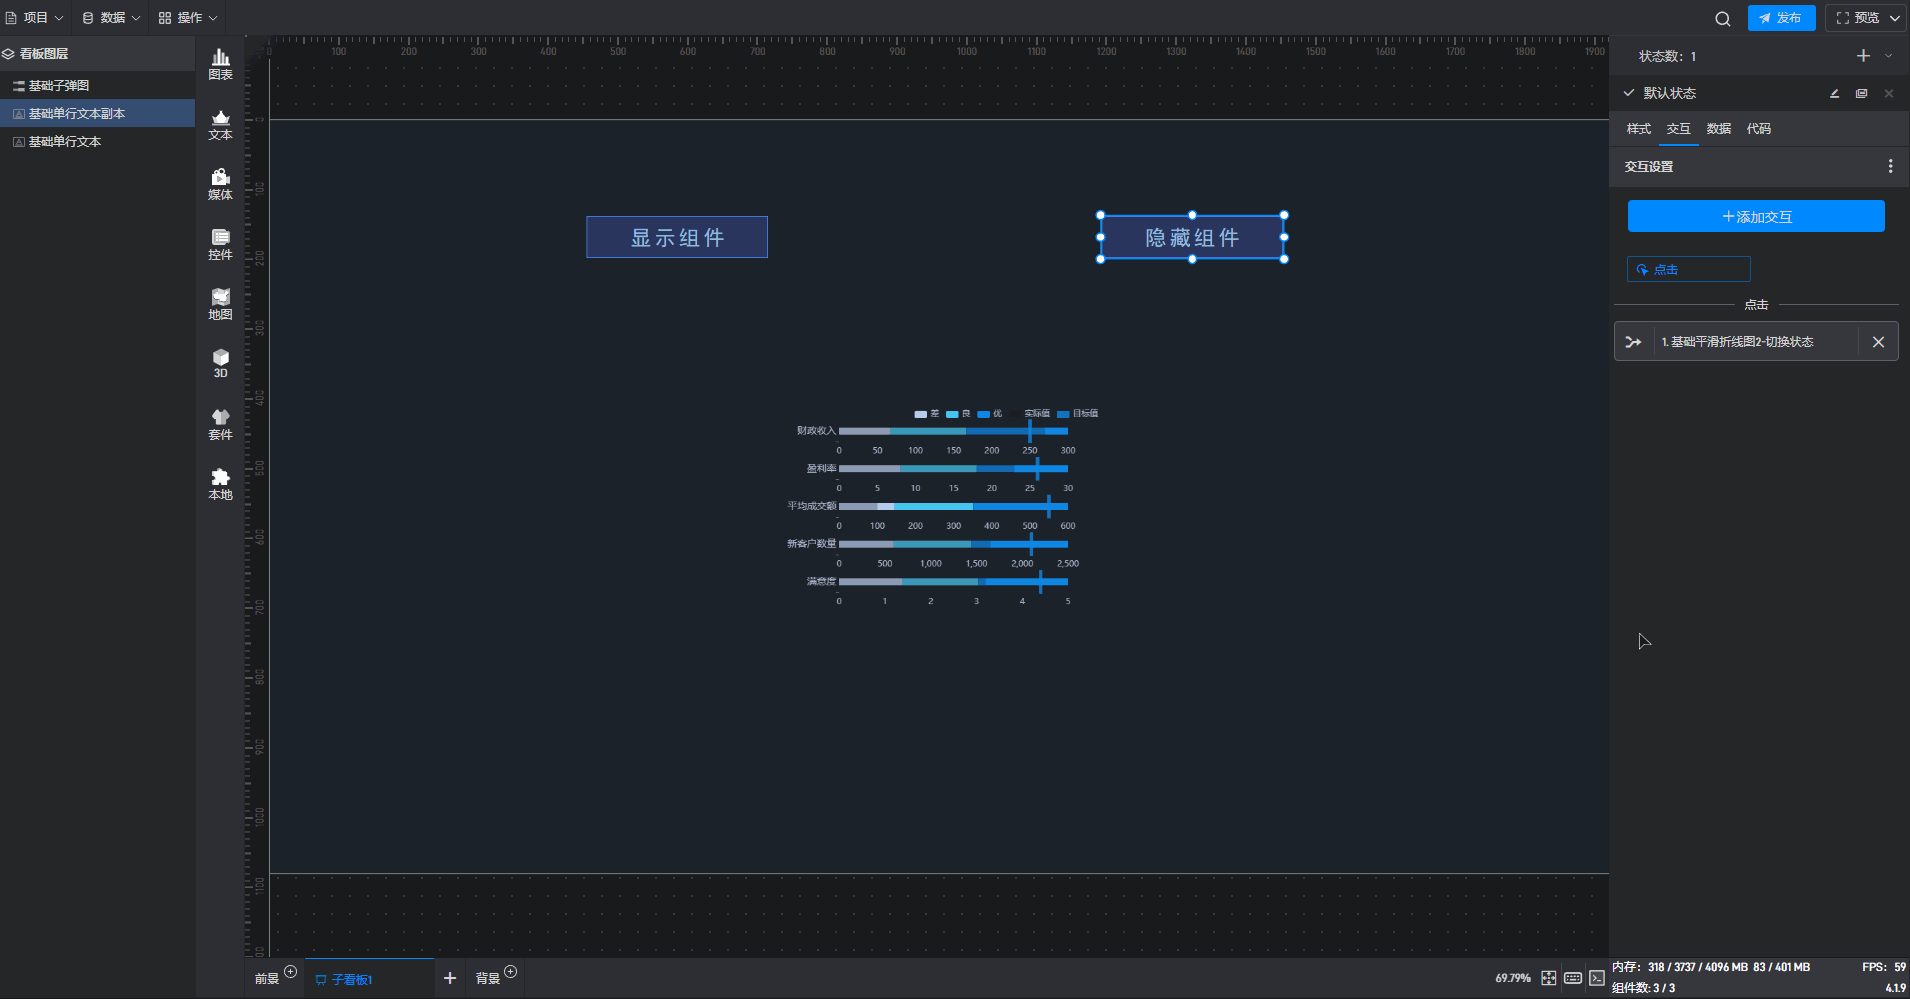Open the 文本 (text) component category

tap(220, 125)
